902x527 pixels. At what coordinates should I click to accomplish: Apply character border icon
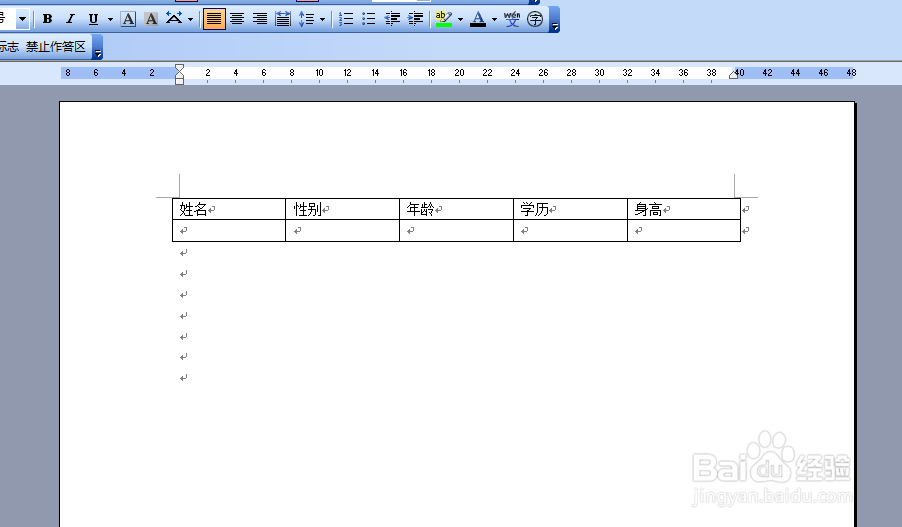pos(128,19)
